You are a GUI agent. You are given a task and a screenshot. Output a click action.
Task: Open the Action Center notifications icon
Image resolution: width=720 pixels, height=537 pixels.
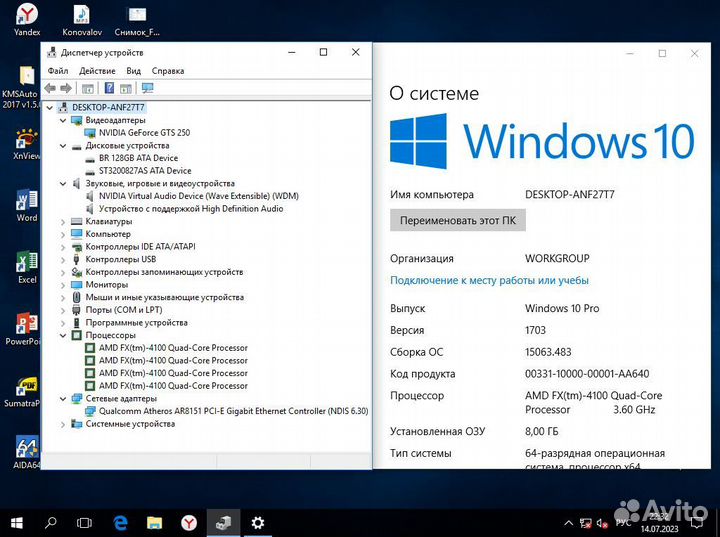pyautogui.click(x=698, y=523)
